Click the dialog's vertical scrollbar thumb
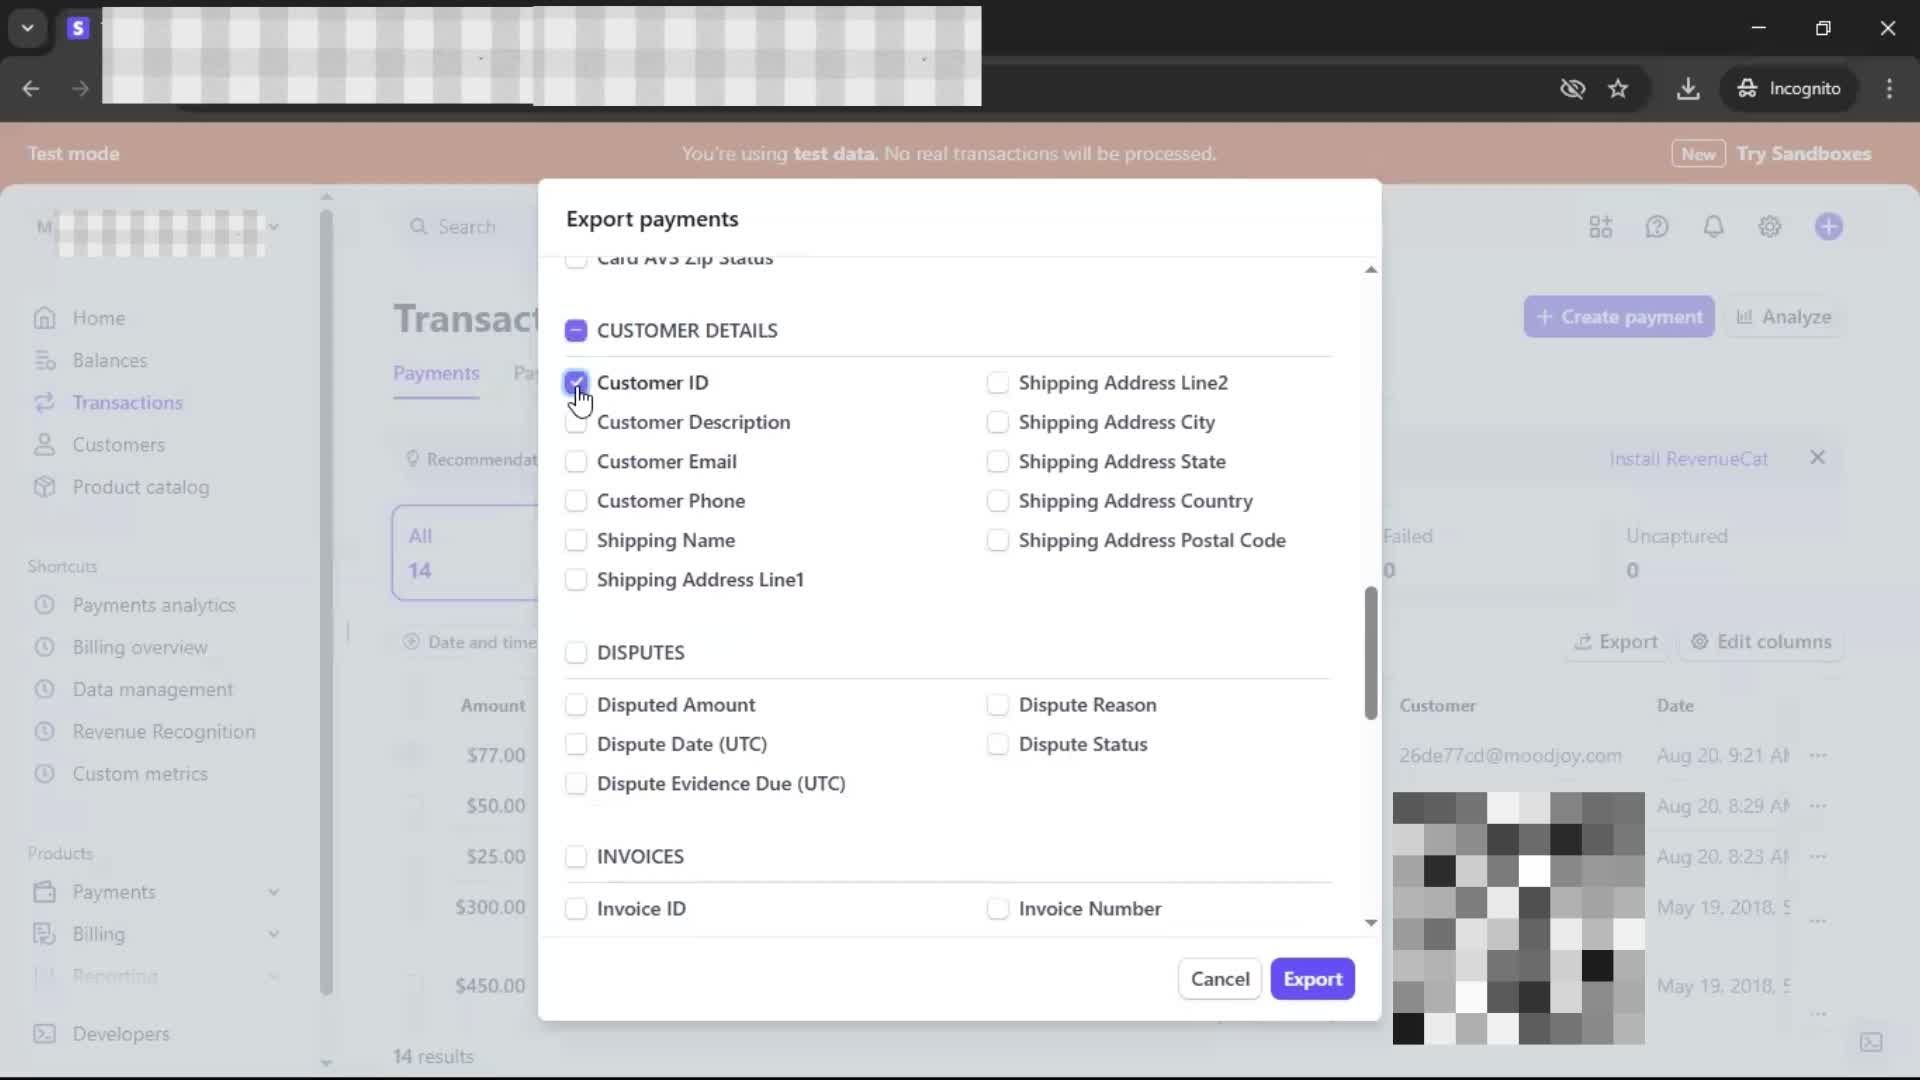 1370,652
